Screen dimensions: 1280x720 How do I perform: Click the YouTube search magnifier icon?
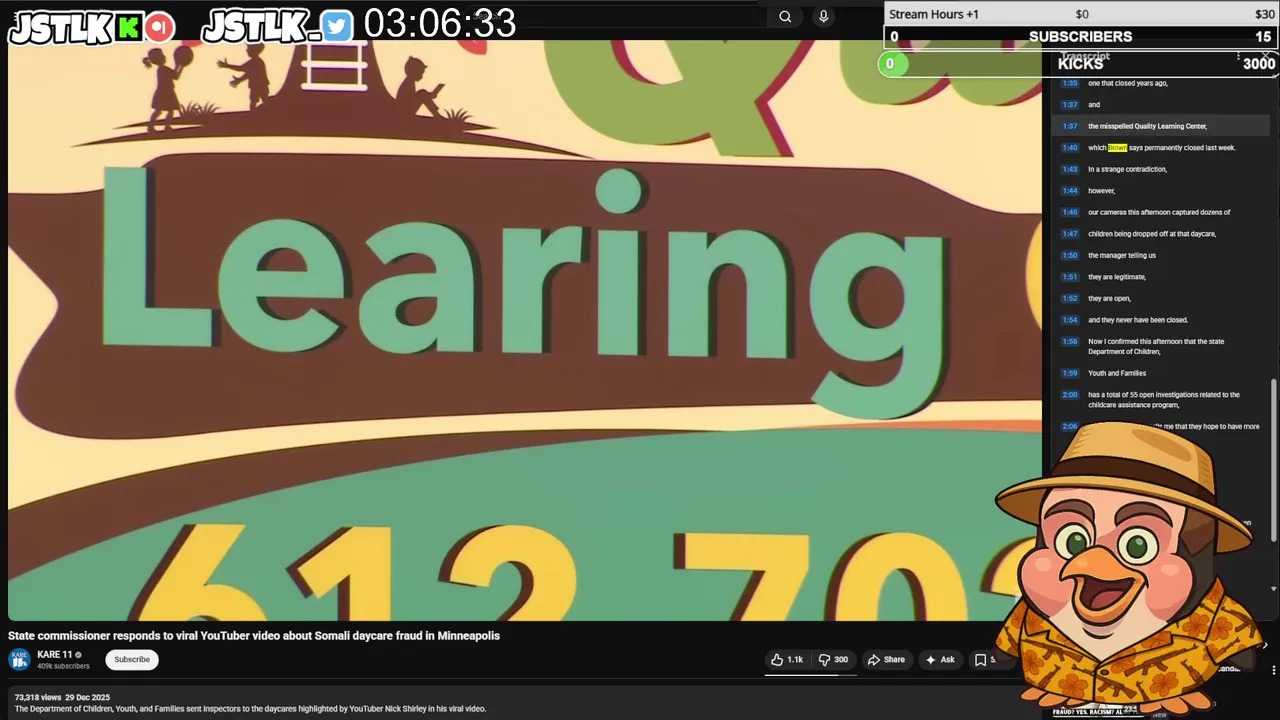(x=785, y=16)
